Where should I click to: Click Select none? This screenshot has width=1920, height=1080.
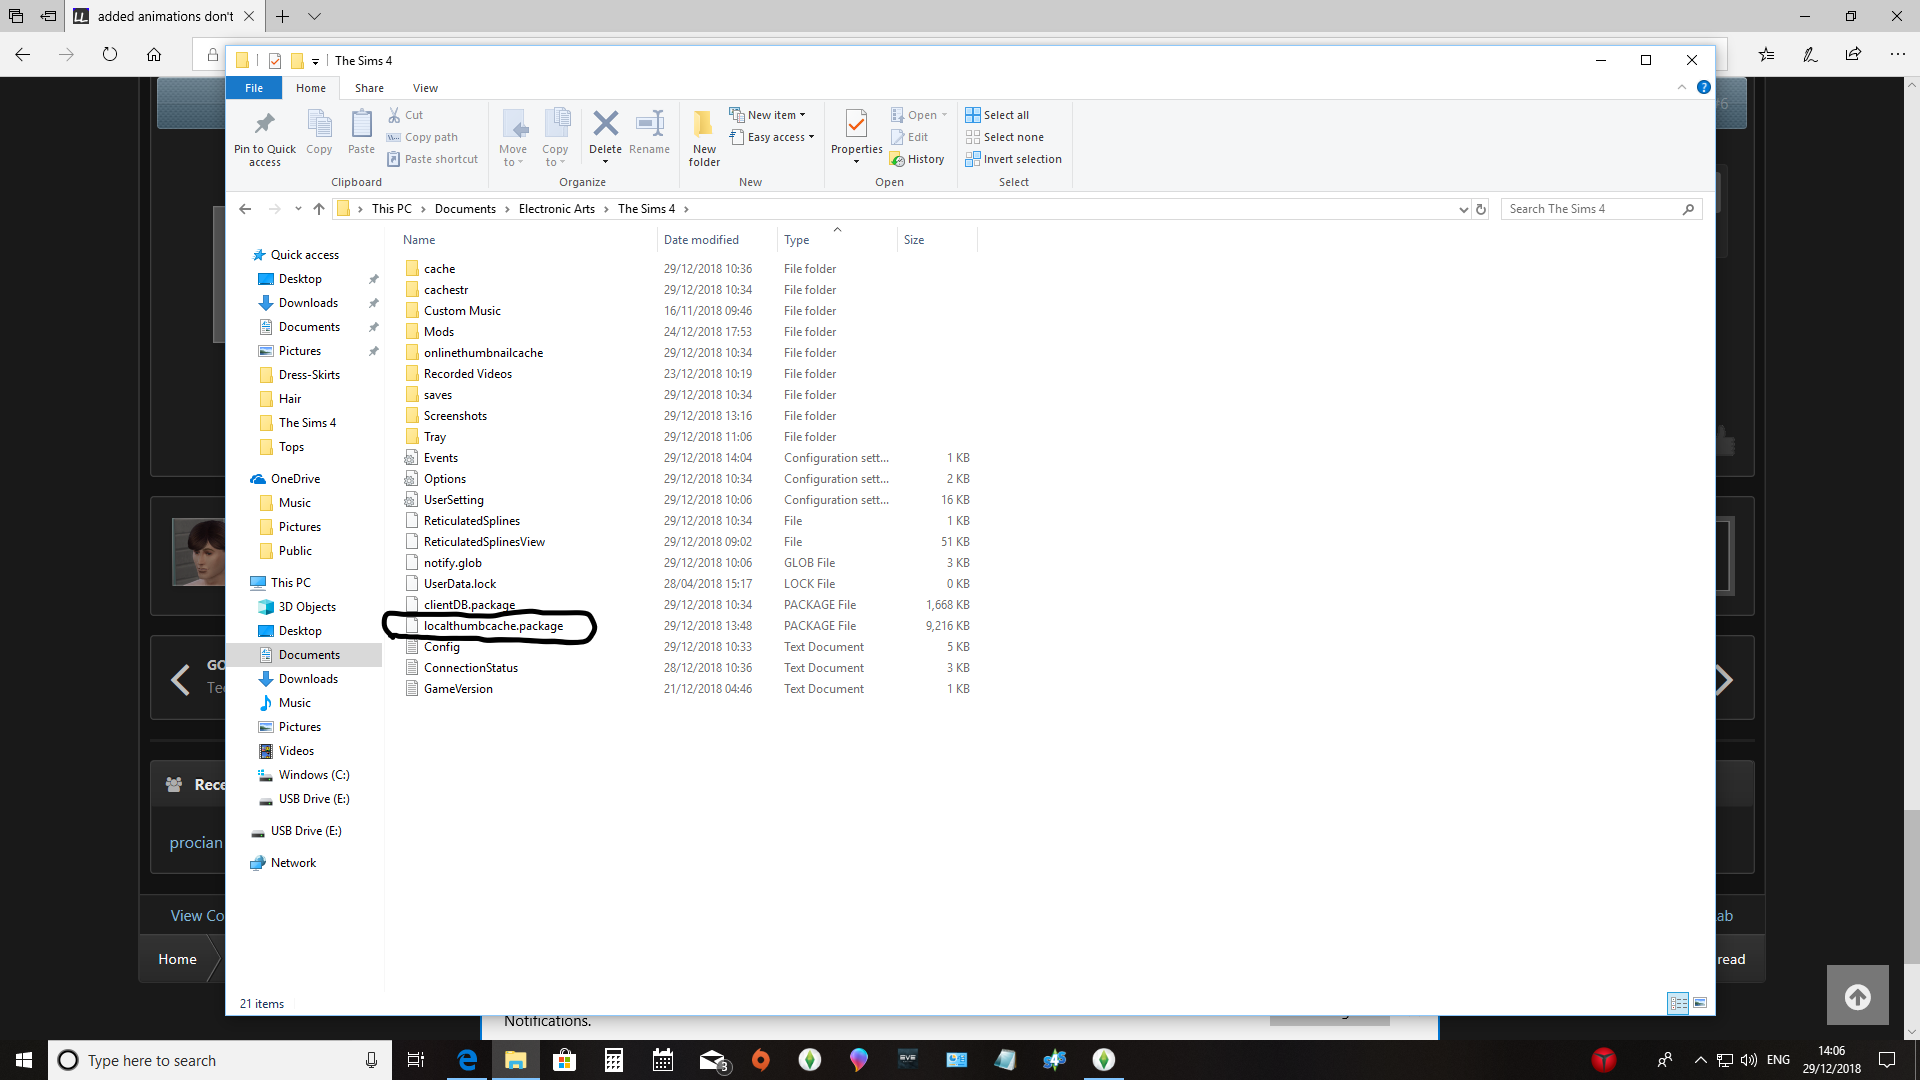pyautogui.click(x=1004, y=137)
